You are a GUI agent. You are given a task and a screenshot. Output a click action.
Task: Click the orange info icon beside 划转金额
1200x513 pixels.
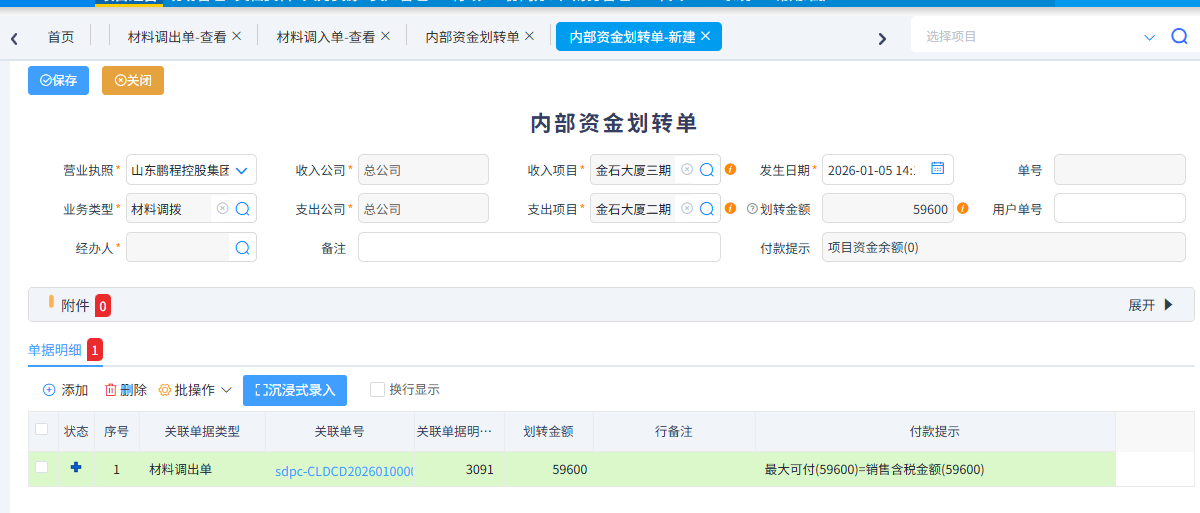pyautogui.click(x=962, y=209)
